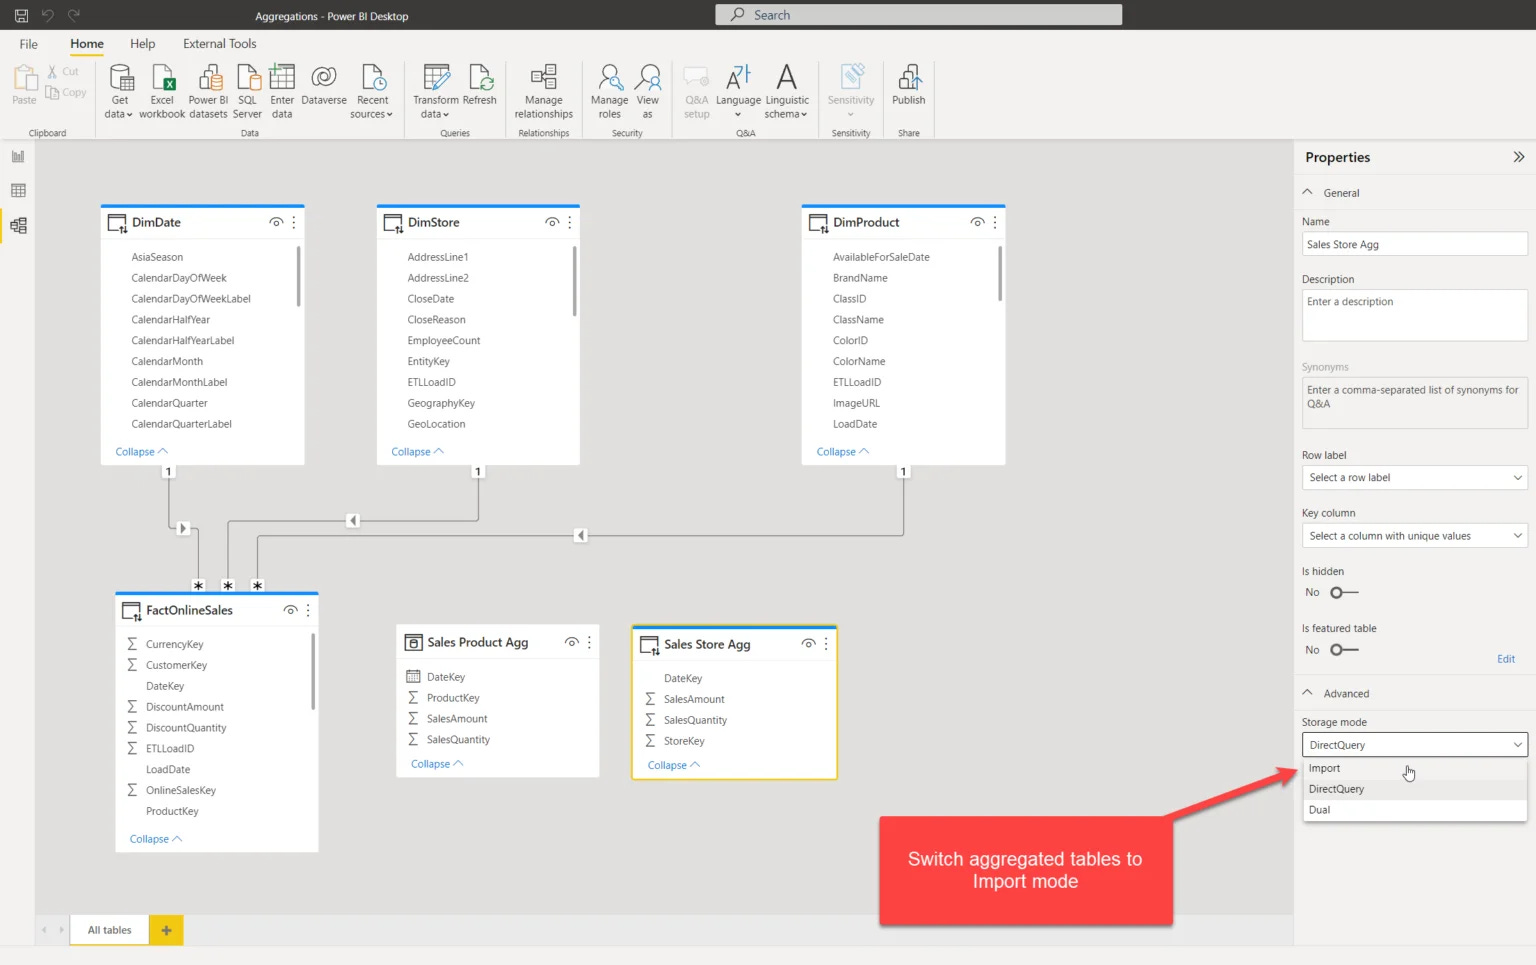Save the file from title bar

click(21, 15)
